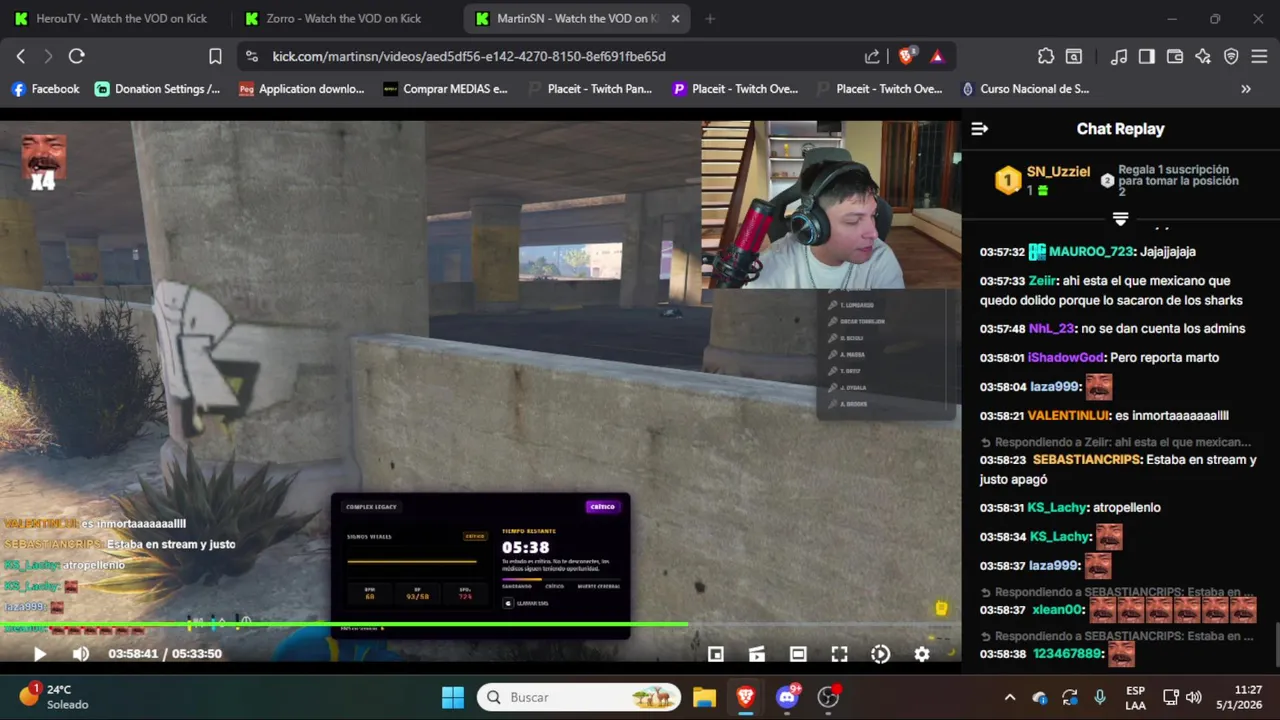Click reply reference 'Respondiendo a Zeiir'

click(1115, 442)
